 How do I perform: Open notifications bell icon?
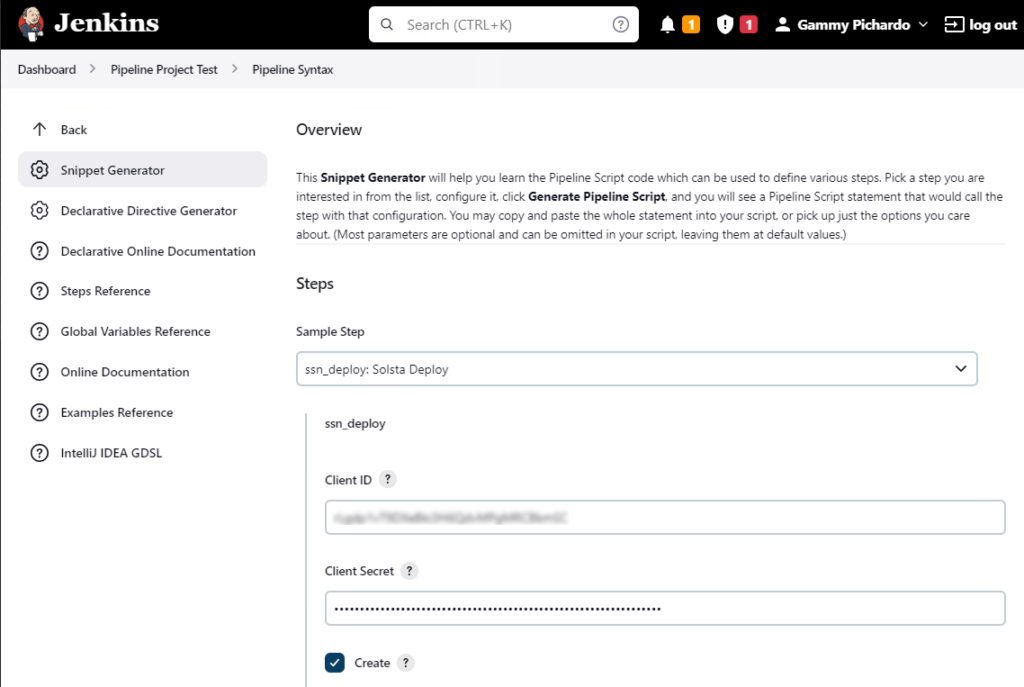[667, 25]
